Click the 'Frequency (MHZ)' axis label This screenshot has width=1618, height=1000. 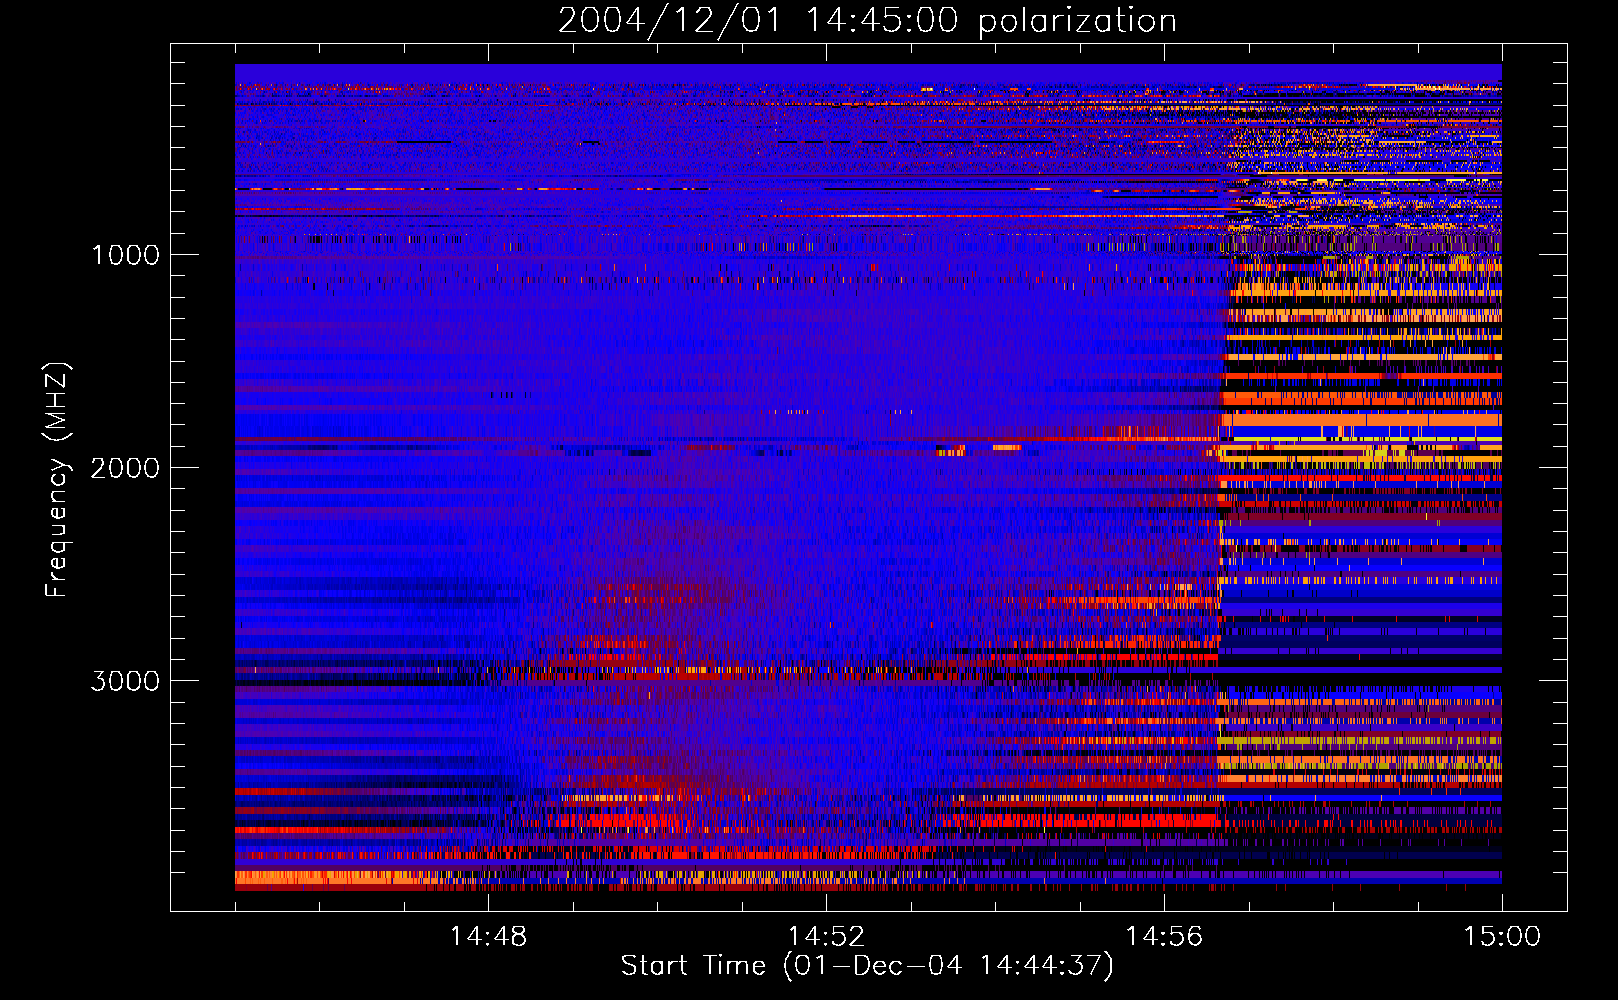(x=57, y=480)
